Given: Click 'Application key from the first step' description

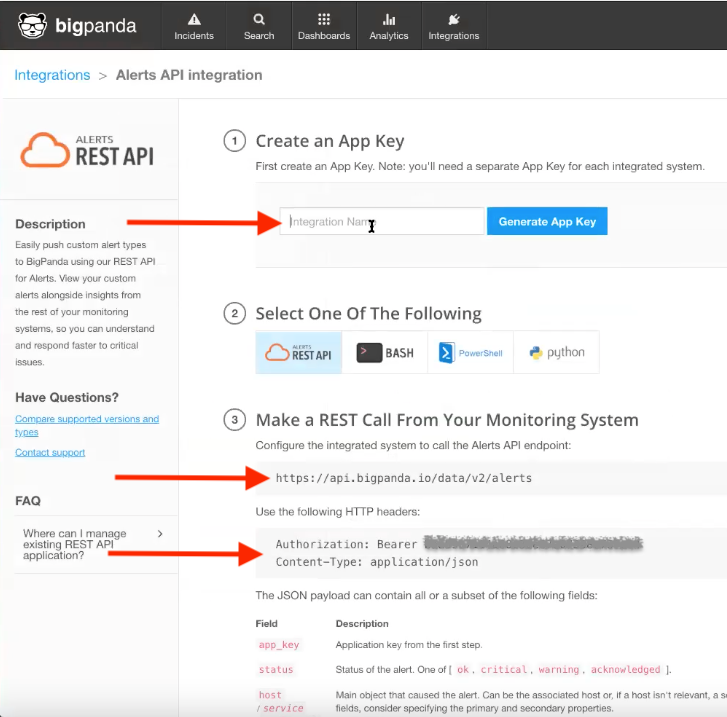Looking at the screenshot, I should tap(409, 645).
